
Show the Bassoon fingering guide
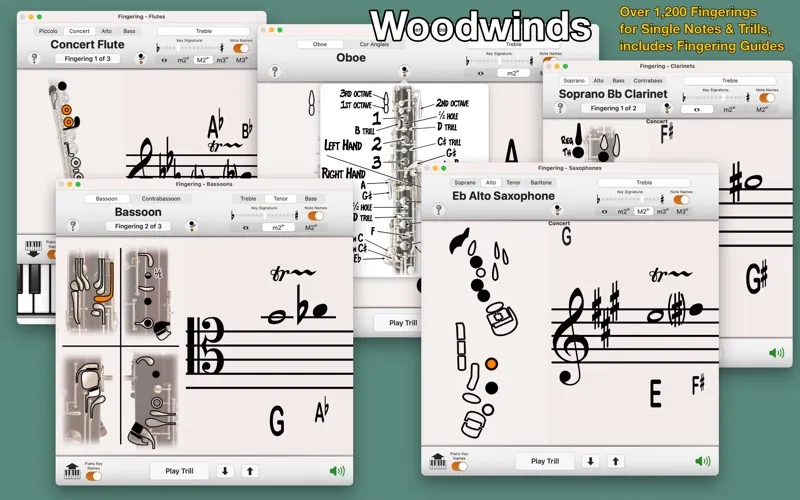[x=192, y=226]
